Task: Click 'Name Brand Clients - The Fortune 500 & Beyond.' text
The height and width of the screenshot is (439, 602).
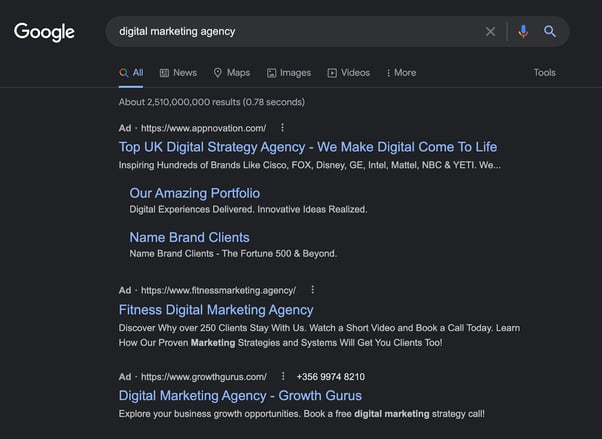Action: 233,253
